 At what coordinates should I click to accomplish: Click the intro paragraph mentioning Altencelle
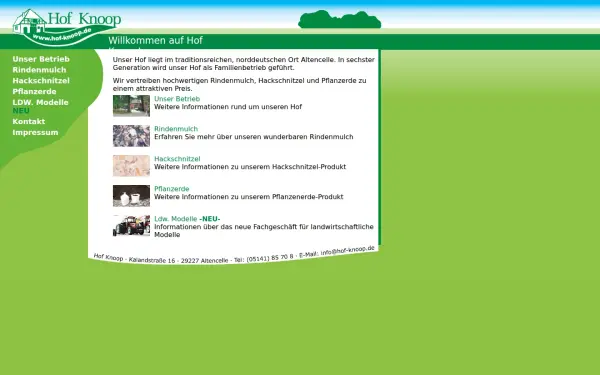pos(243,64)
